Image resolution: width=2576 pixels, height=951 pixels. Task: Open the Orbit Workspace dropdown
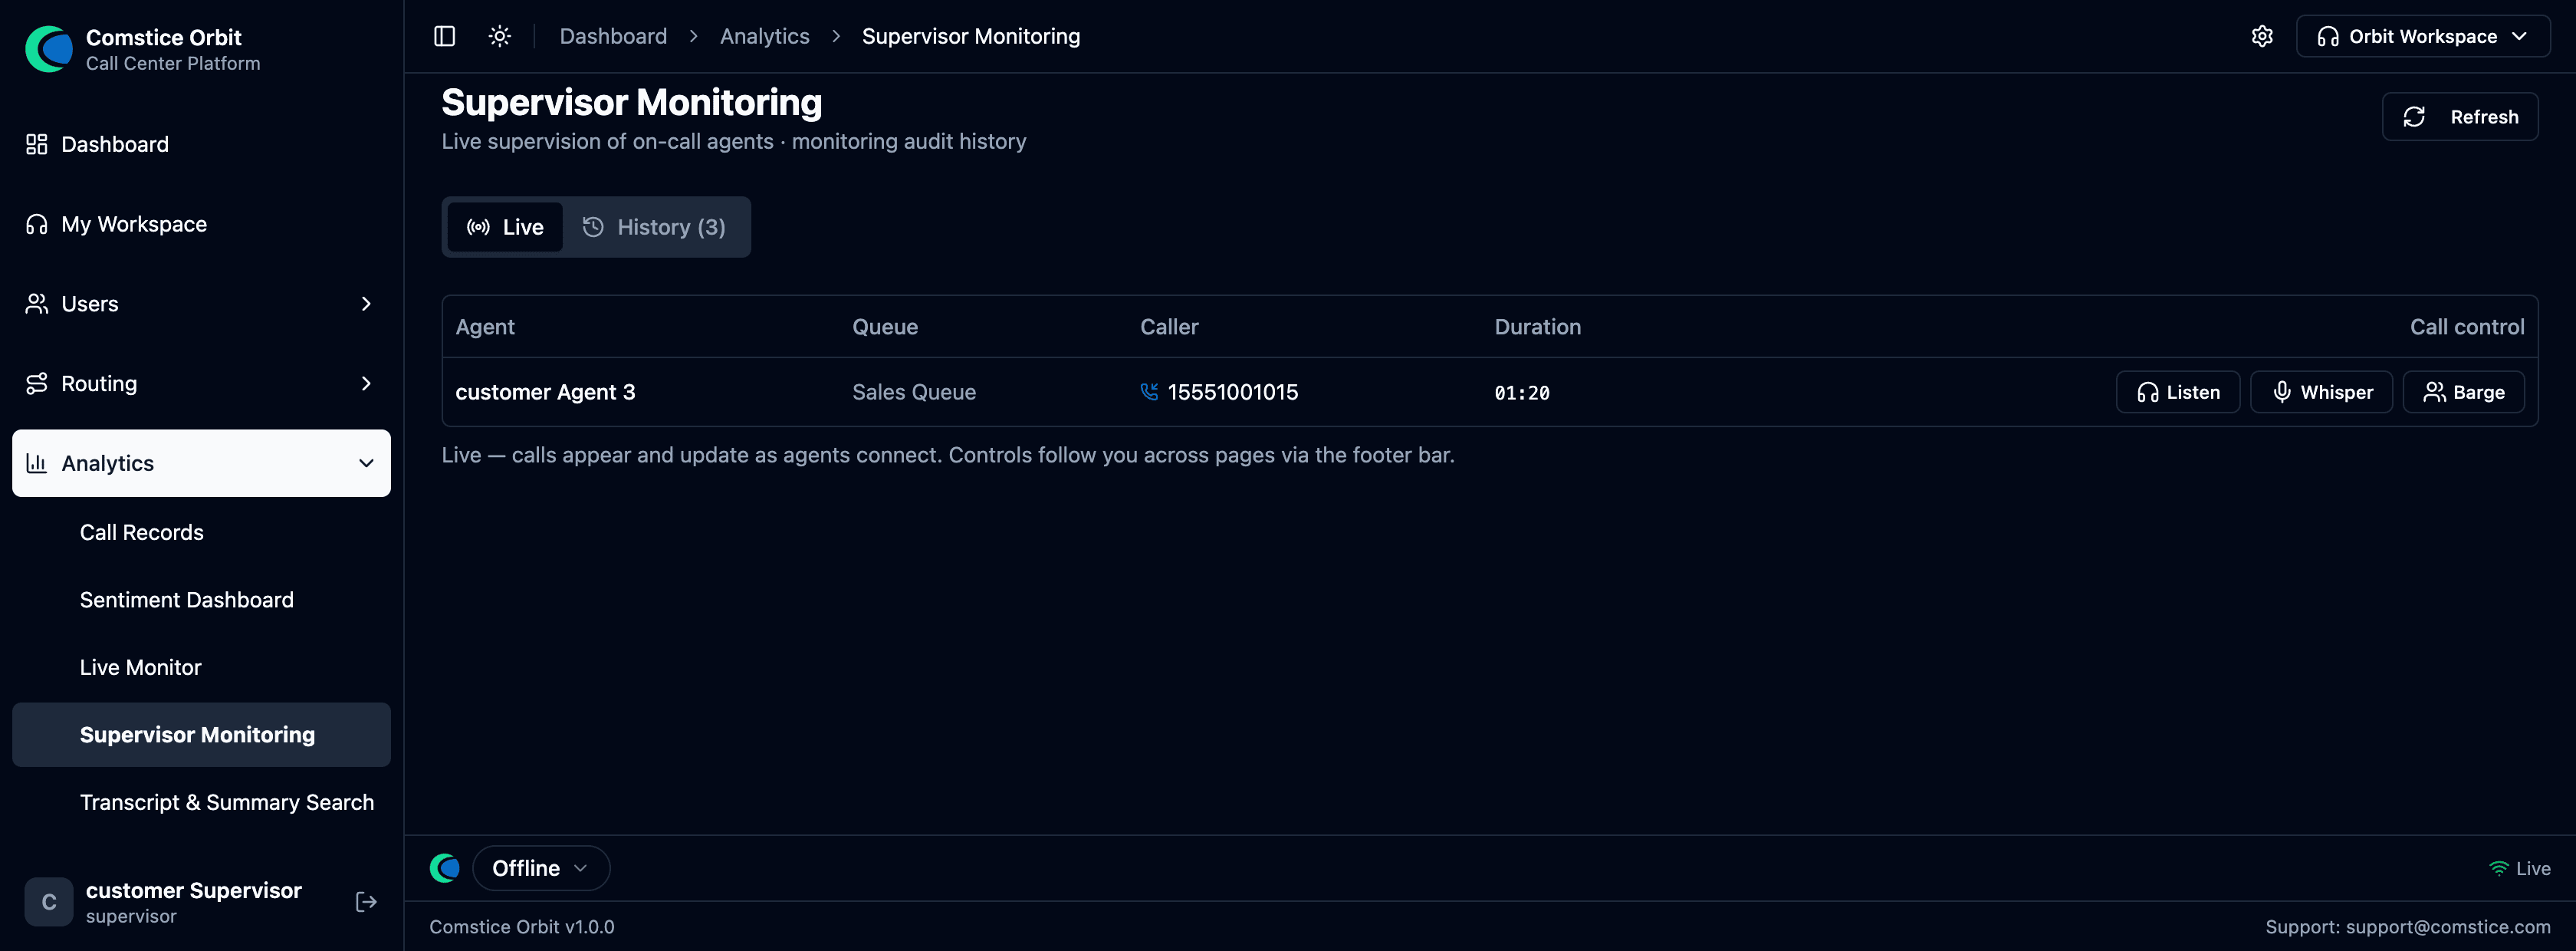tap(2422, 36)
